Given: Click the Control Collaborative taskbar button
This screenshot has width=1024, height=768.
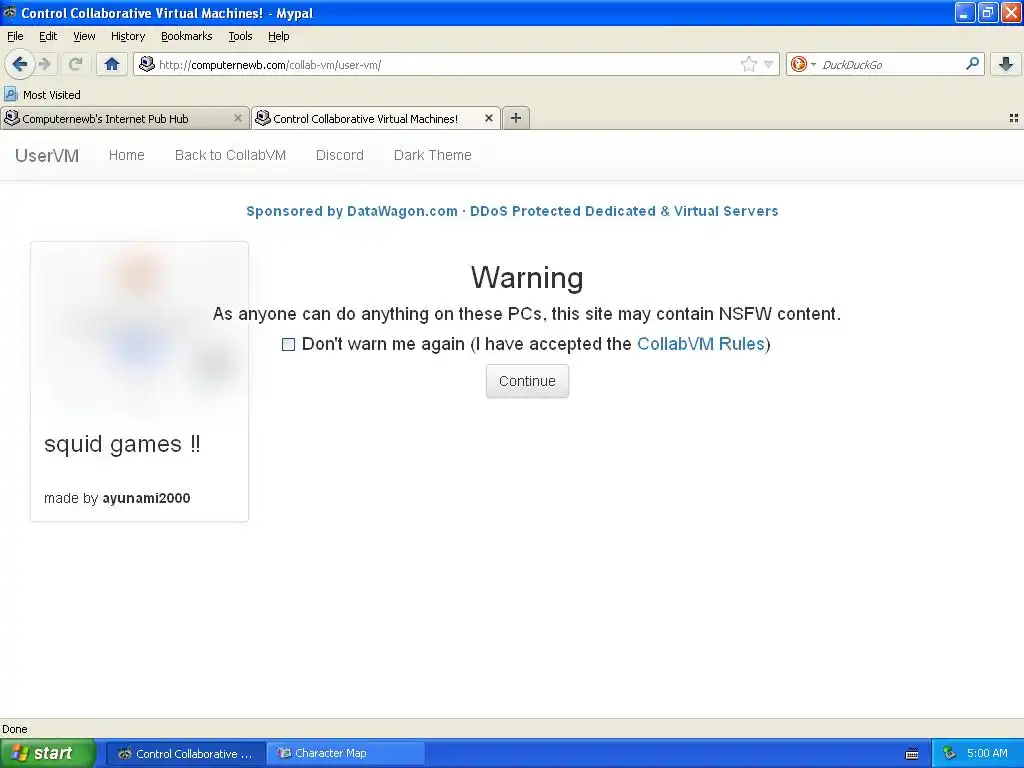Looking at the screenshot, I should click(185, 753).
